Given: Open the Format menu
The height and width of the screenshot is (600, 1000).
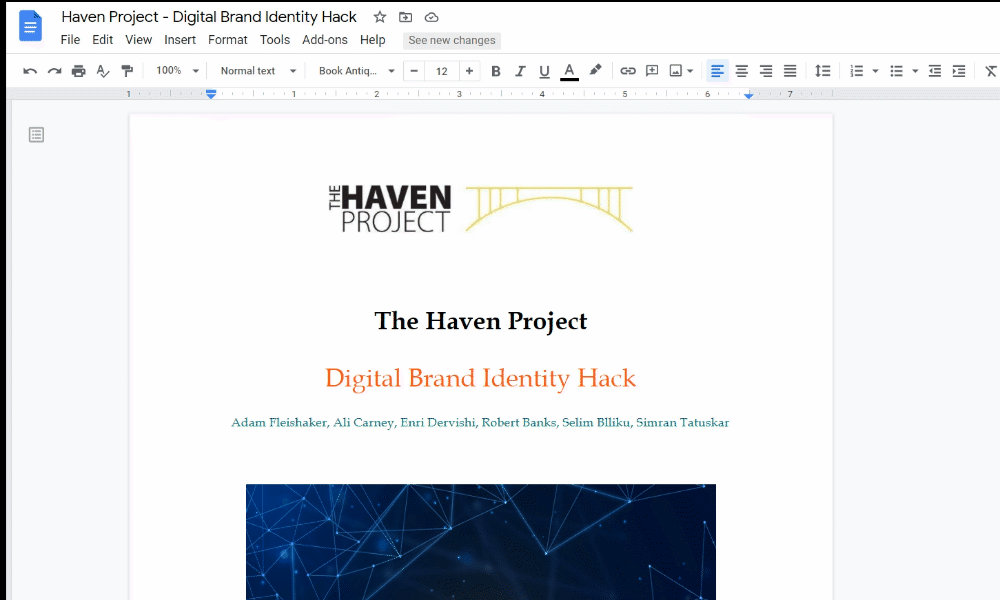Looking at the screenshot, I should pyautogui.click(x=228, y=40).
